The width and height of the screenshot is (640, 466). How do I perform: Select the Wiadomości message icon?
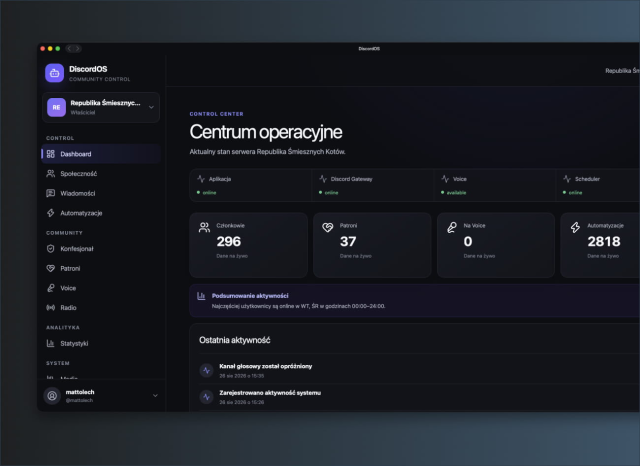pos(51,193)
